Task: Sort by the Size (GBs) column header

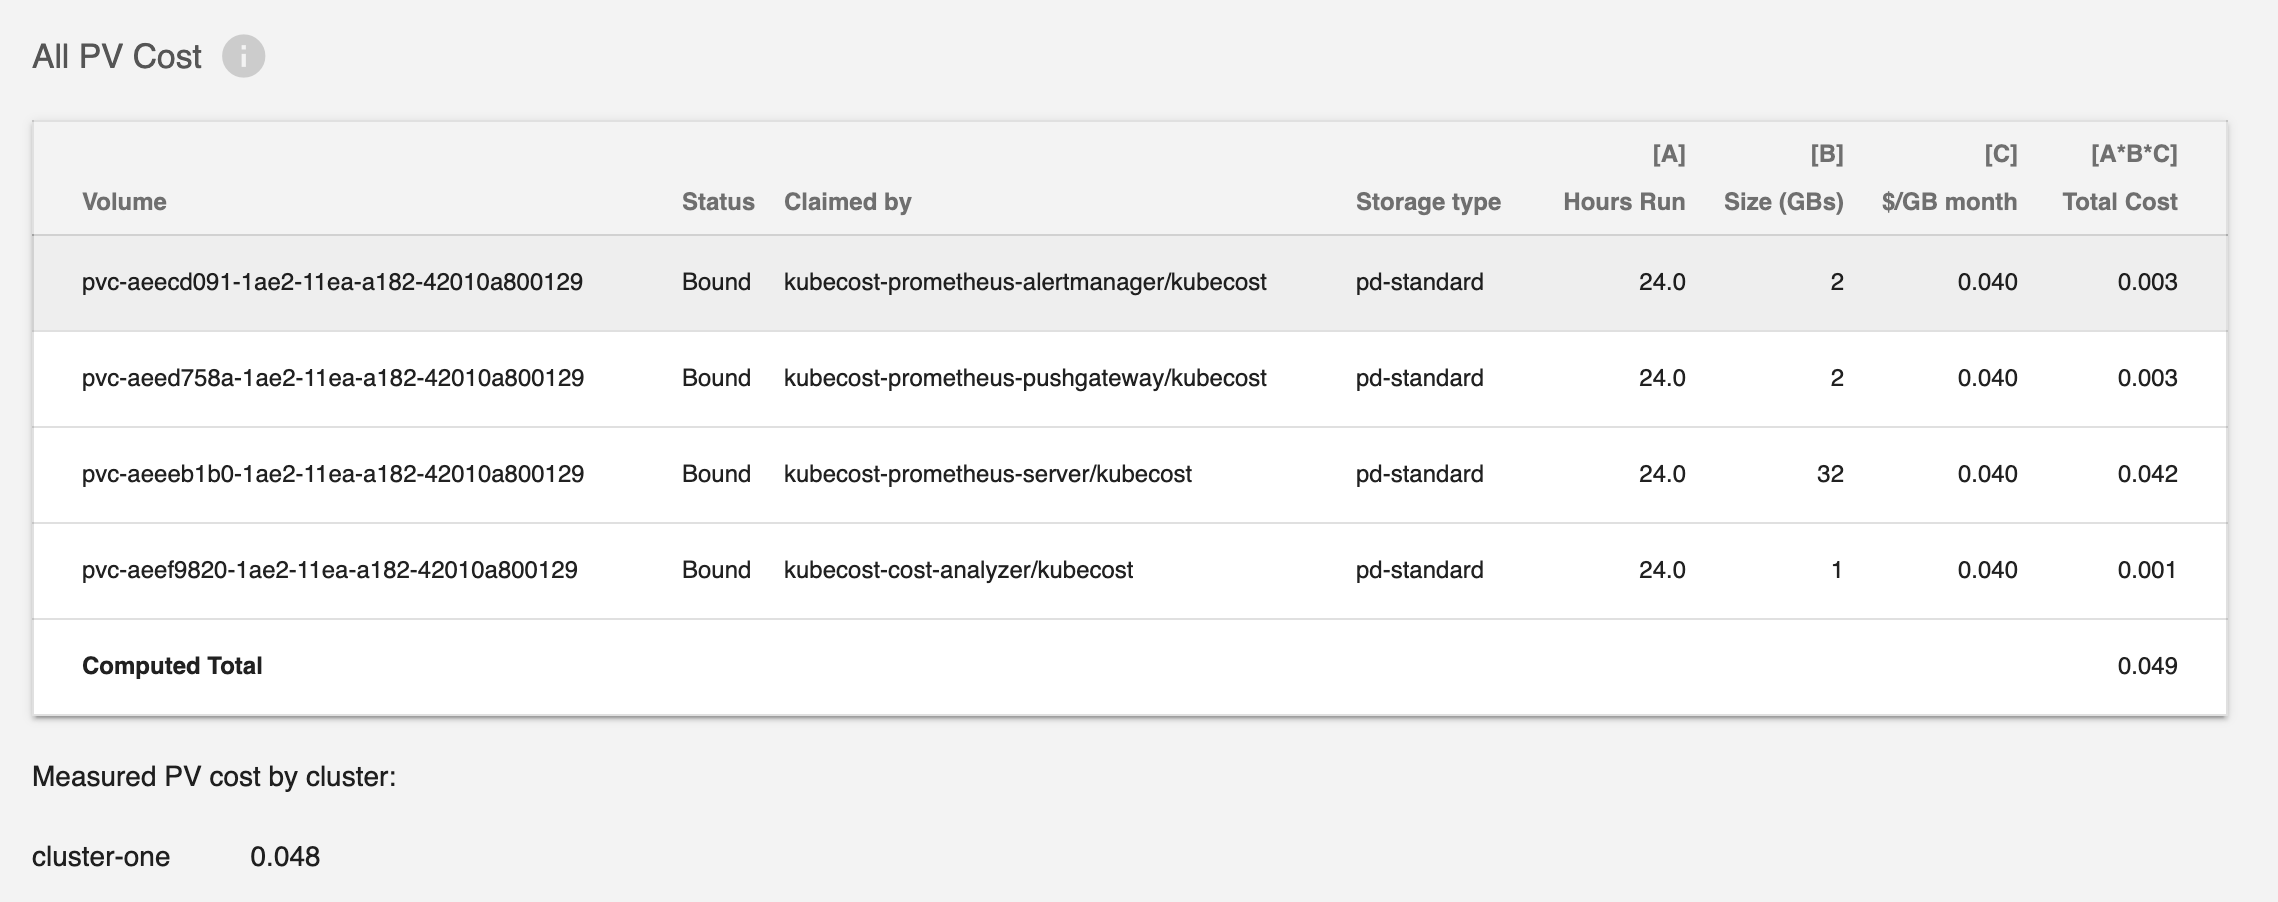Action: coord(1782,201)
